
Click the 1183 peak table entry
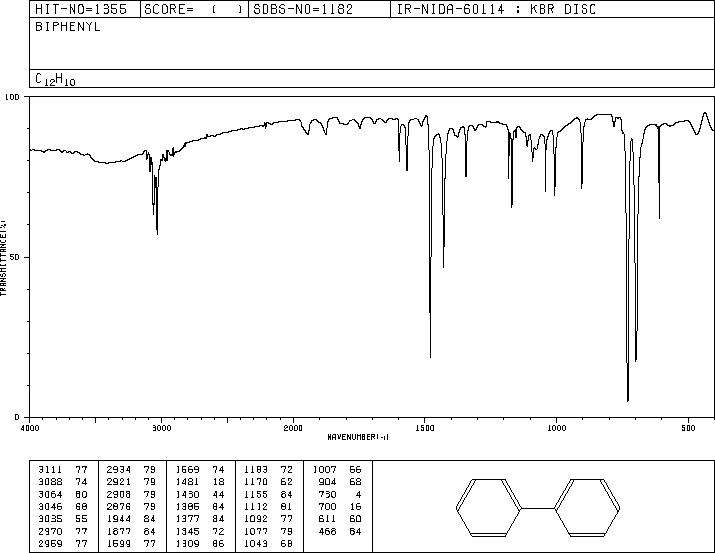tap(269, 470)
